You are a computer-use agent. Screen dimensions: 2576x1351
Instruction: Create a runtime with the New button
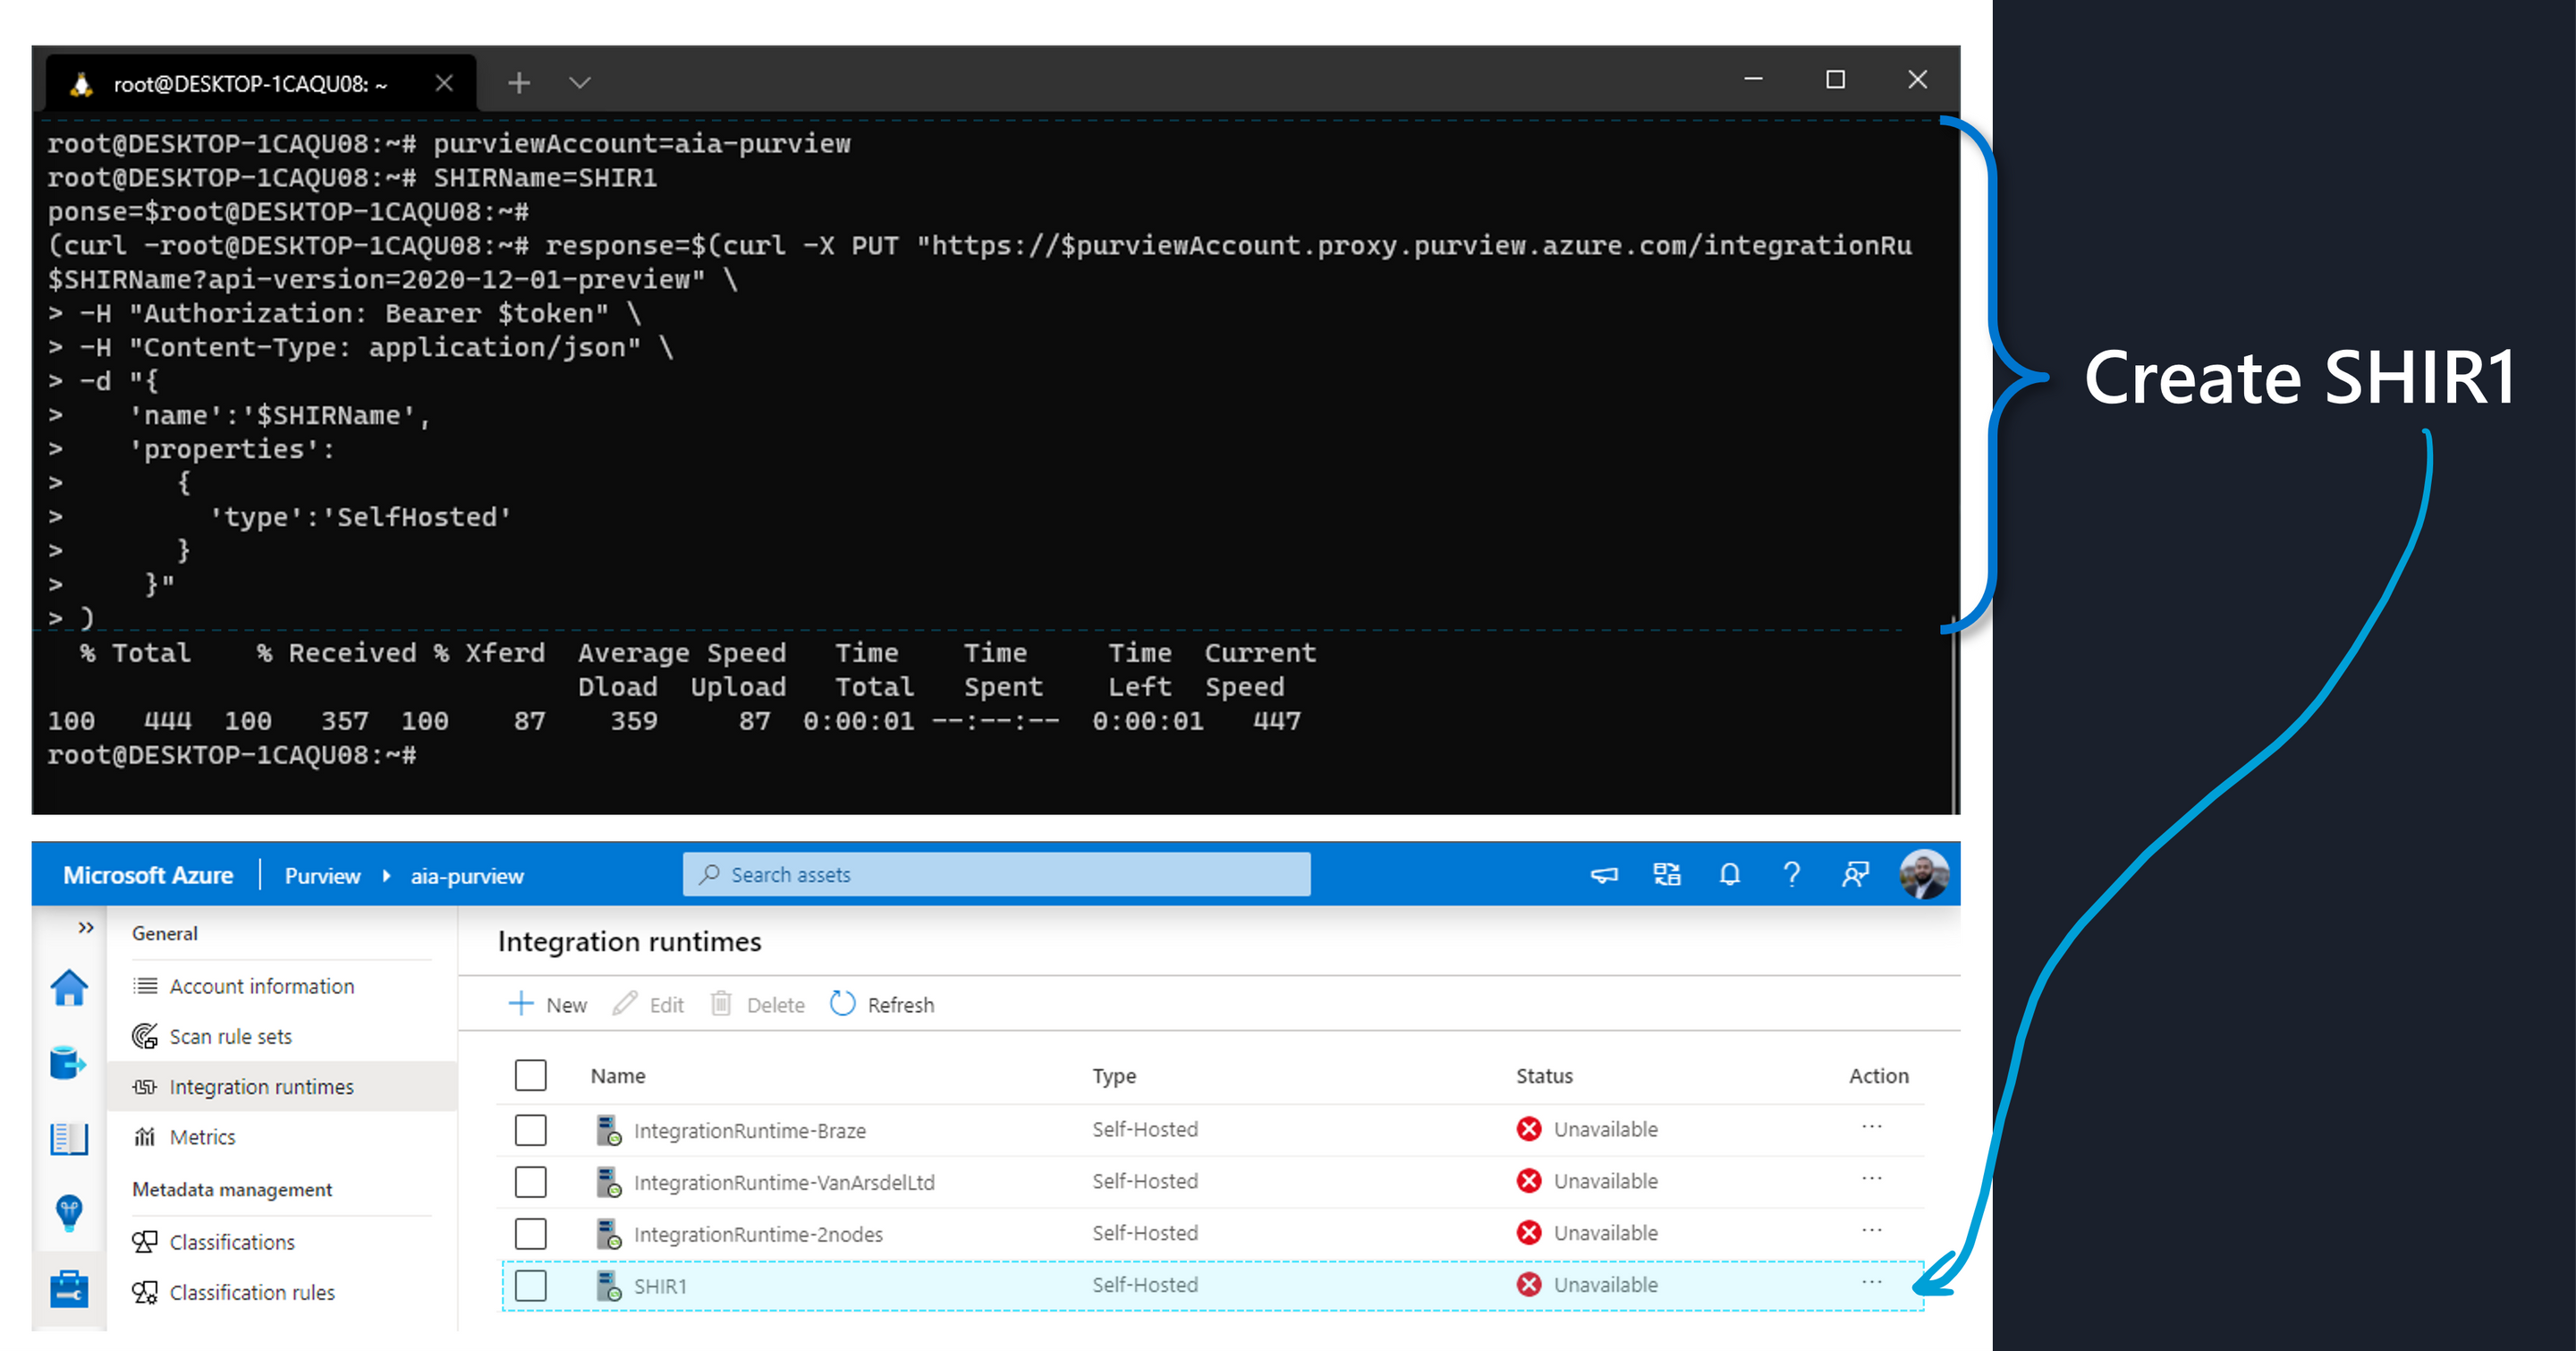548,1004
